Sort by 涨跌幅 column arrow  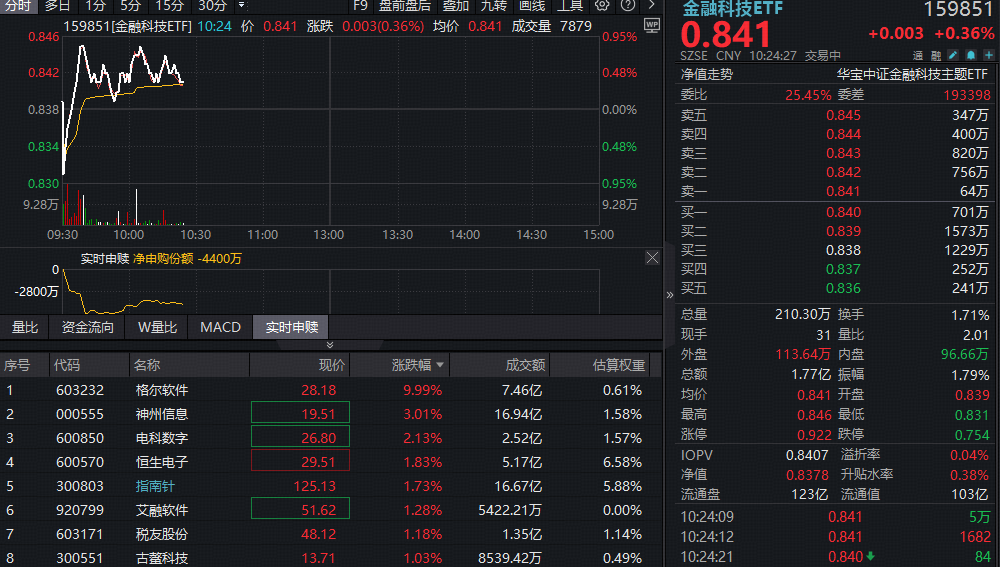click(x=440, y=365)
